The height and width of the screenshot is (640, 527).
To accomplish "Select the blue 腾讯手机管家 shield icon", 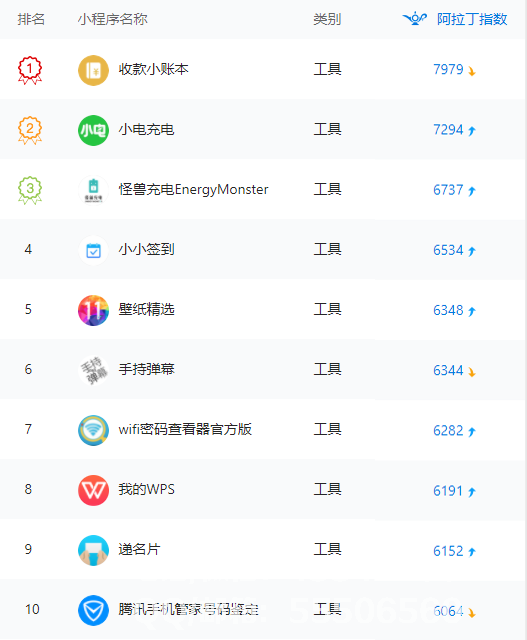I will pyautogui.click(x=93, y=610).
